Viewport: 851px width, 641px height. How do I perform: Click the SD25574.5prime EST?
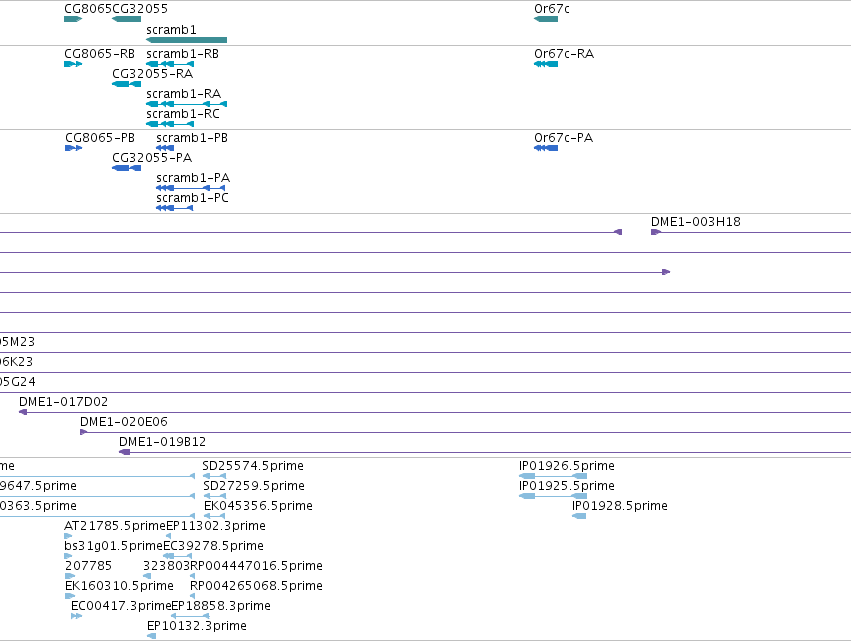(214, 476)
